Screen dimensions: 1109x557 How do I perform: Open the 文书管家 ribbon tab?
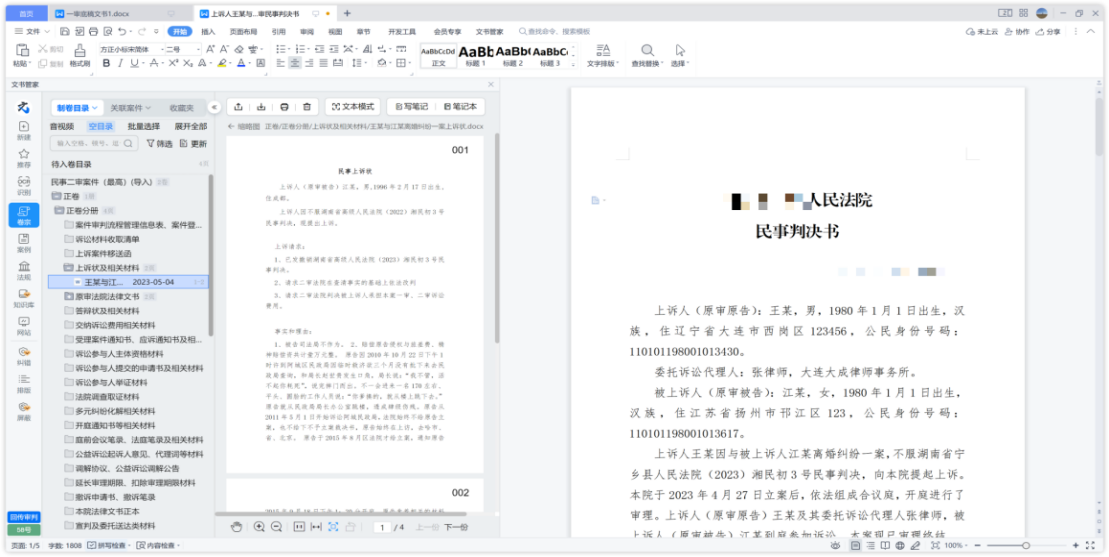490,31
